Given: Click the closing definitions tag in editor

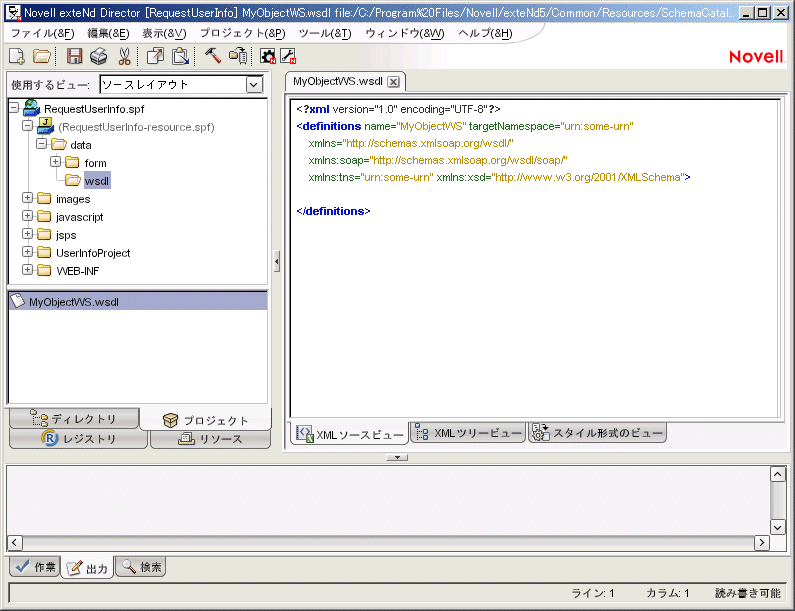Looking at the screenshot, I should click(x=333, y=211).
